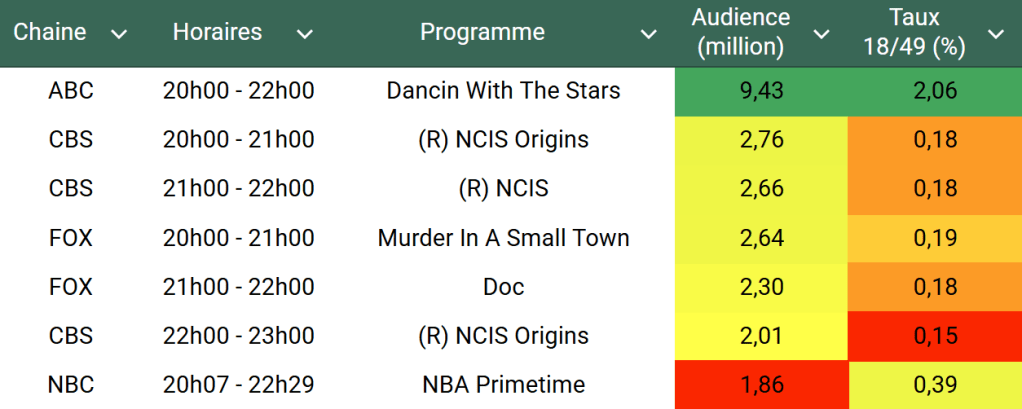Click the 22h00 - 23h00 time cell

238,335
